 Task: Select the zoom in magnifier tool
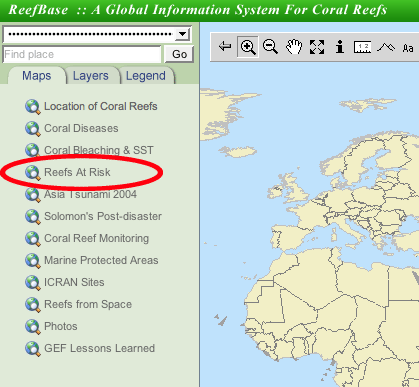[x=248, y=47]
